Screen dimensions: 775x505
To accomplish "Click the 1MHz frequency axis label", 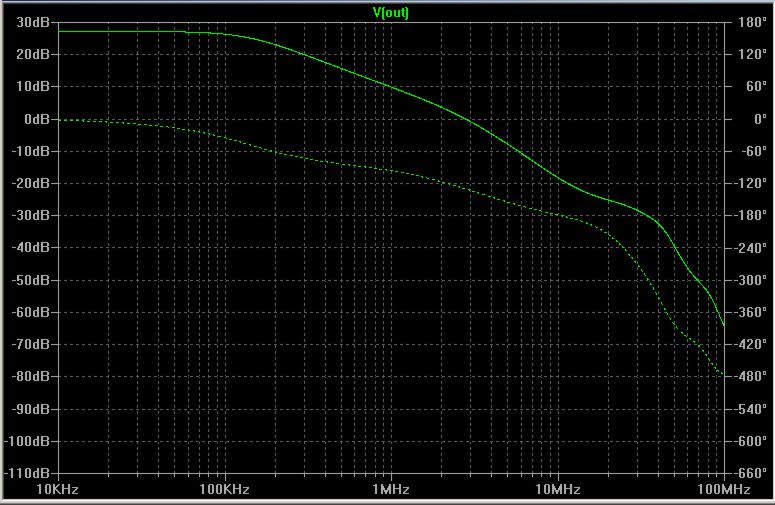I will click(x=391, y=490).
